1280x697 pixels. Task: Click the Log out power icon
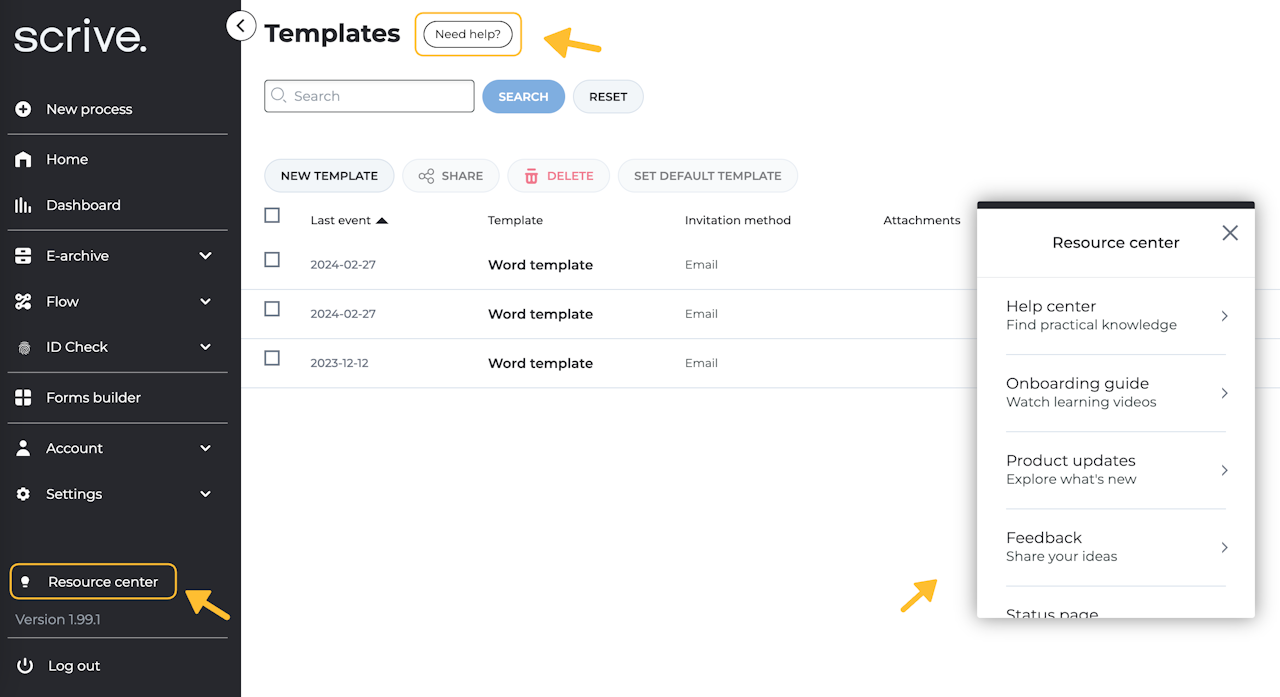point(25,666)
